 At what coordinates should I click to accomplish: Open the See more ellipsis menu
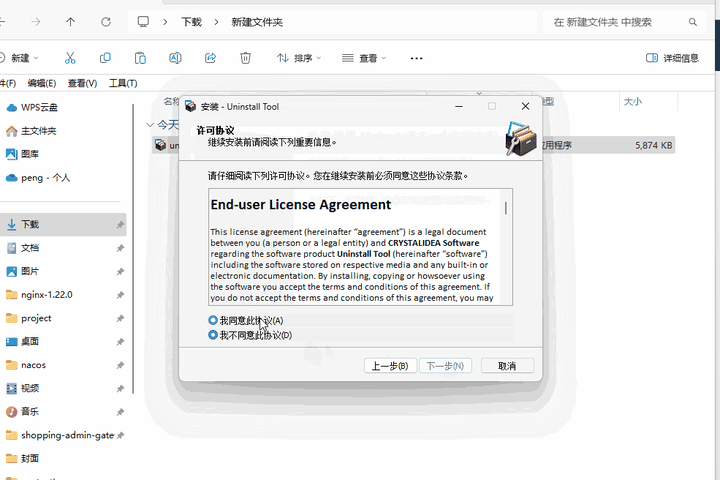416,58
